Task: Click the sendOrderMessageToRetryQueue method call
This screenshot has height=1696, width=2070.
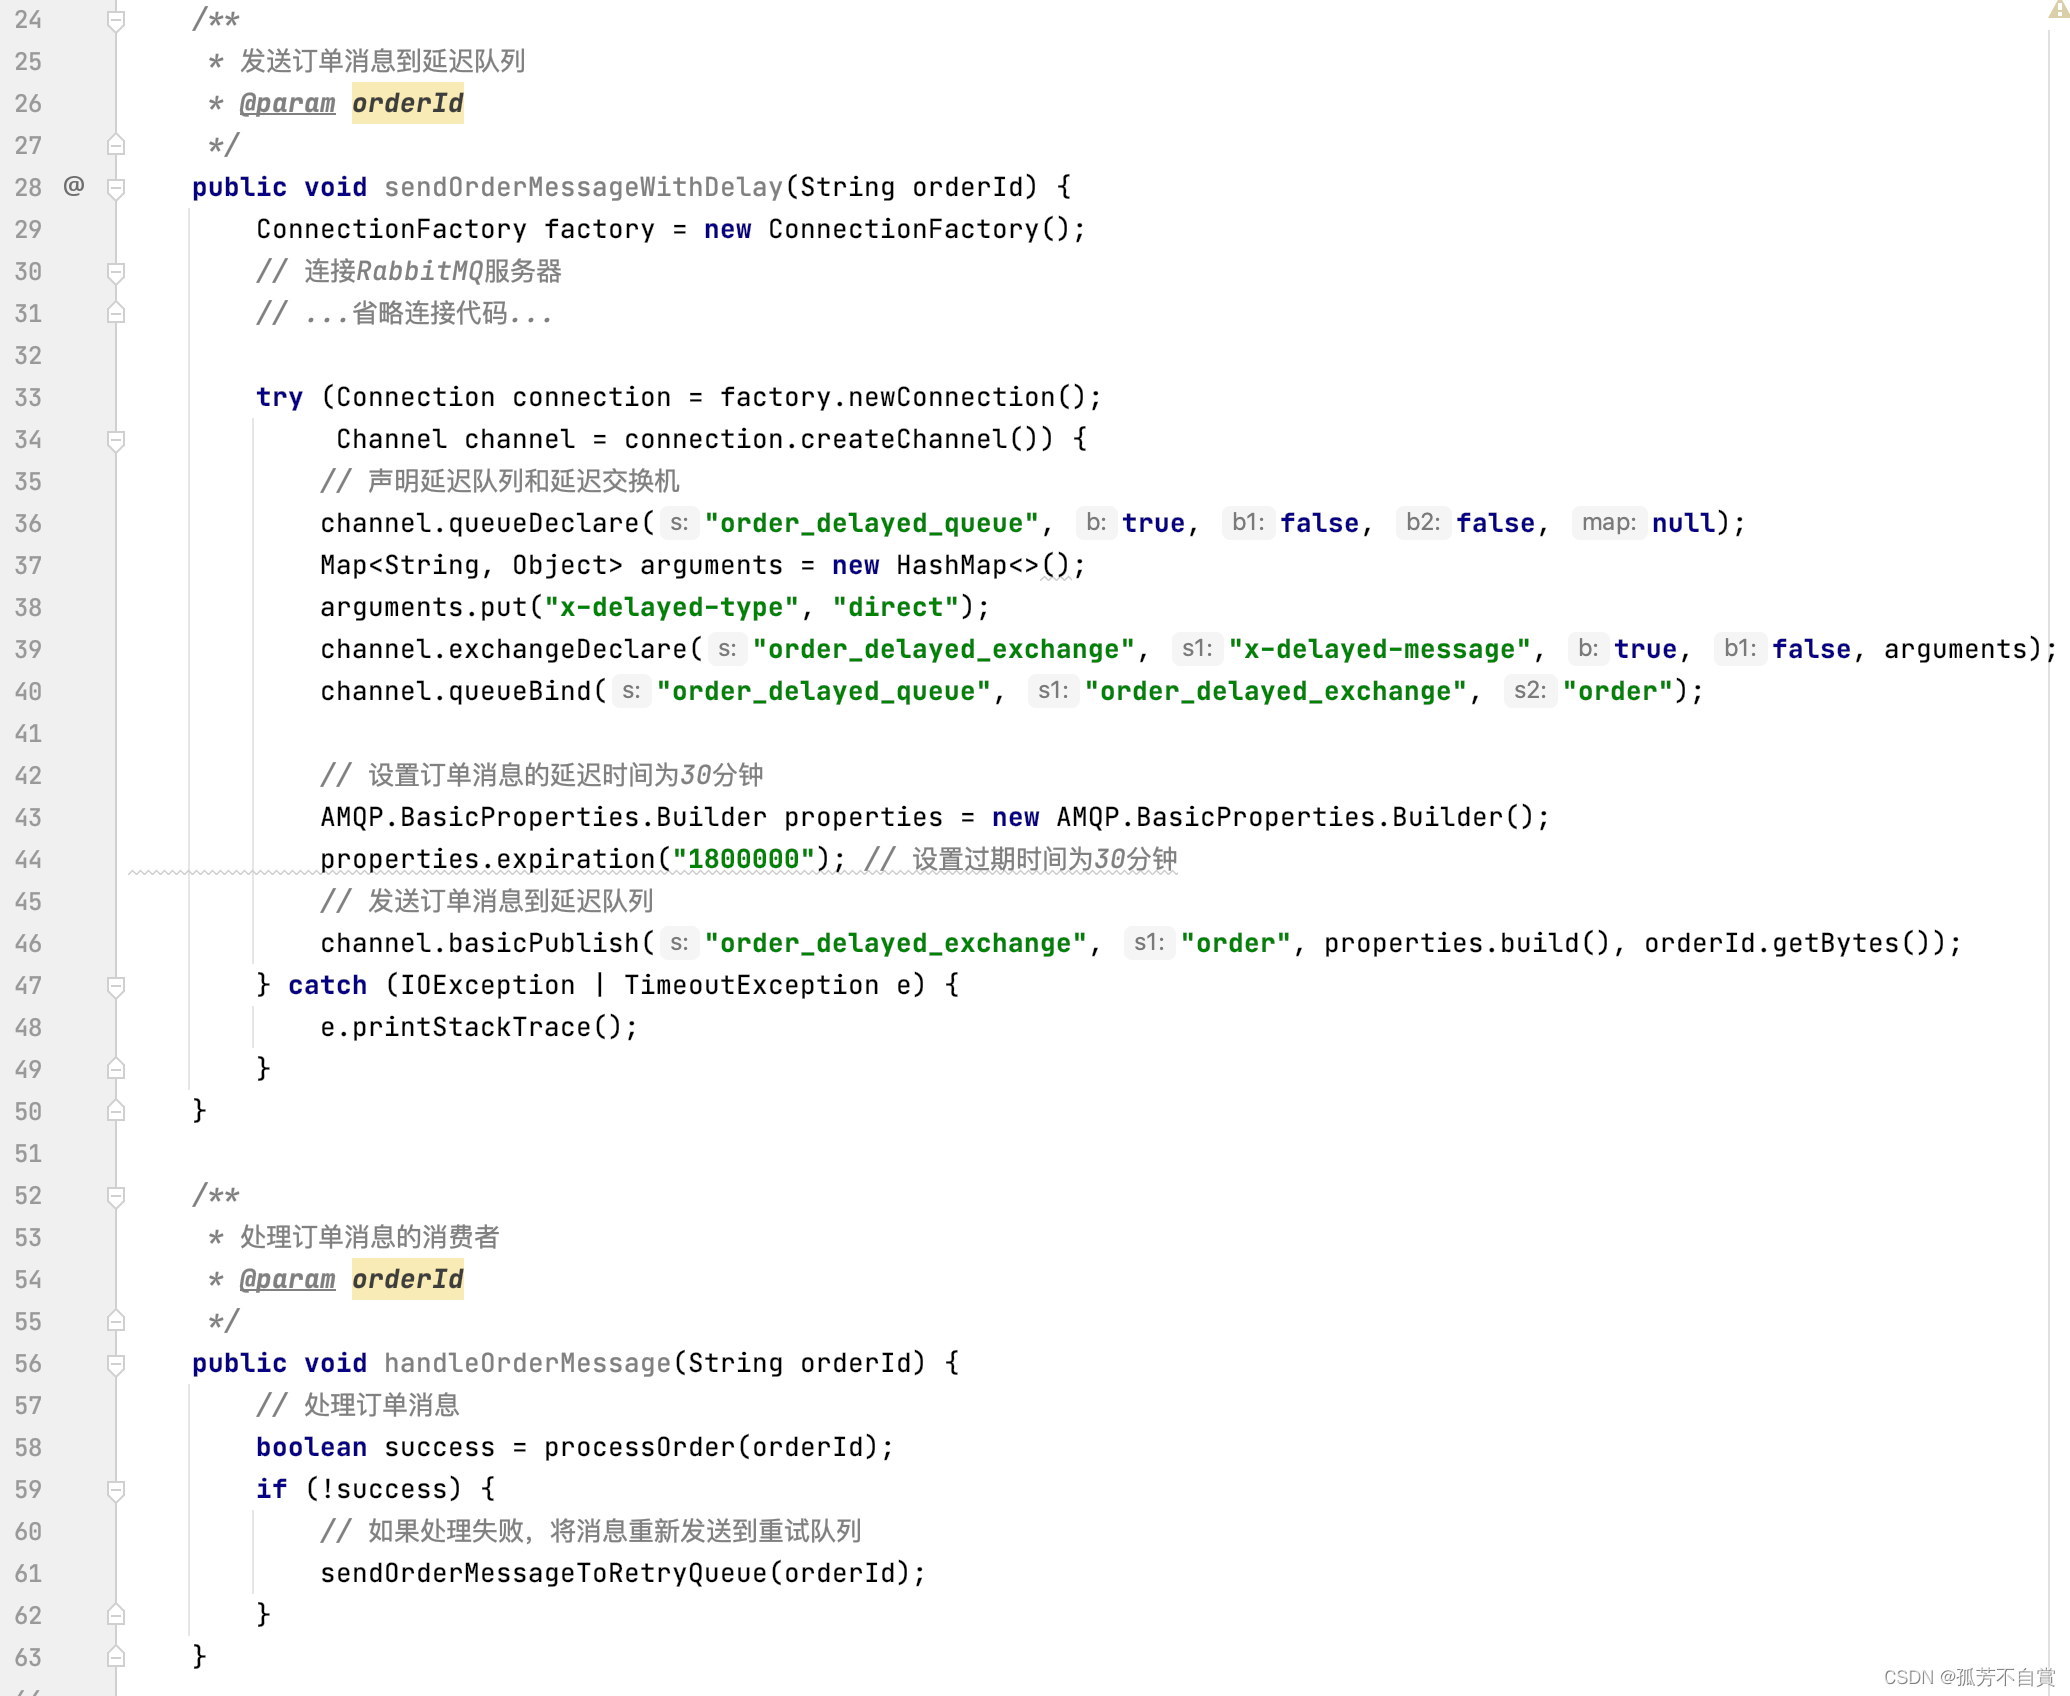Action: click(x=544, y=1573)
